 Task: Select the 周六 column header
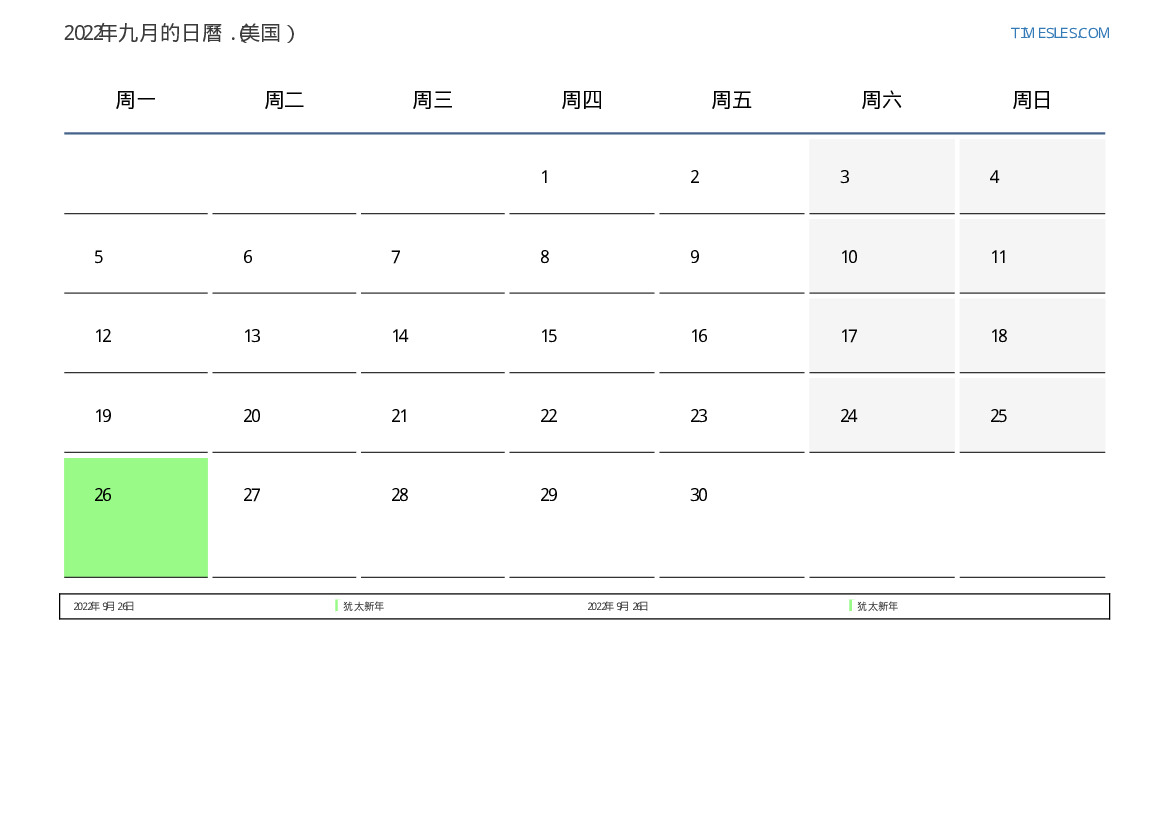tap(881, 100)
